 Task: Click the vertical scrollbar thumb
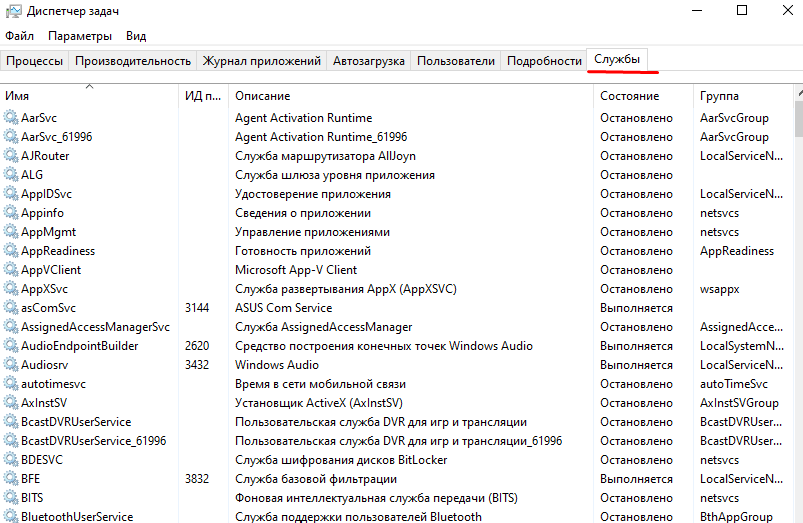pos(797,118)
